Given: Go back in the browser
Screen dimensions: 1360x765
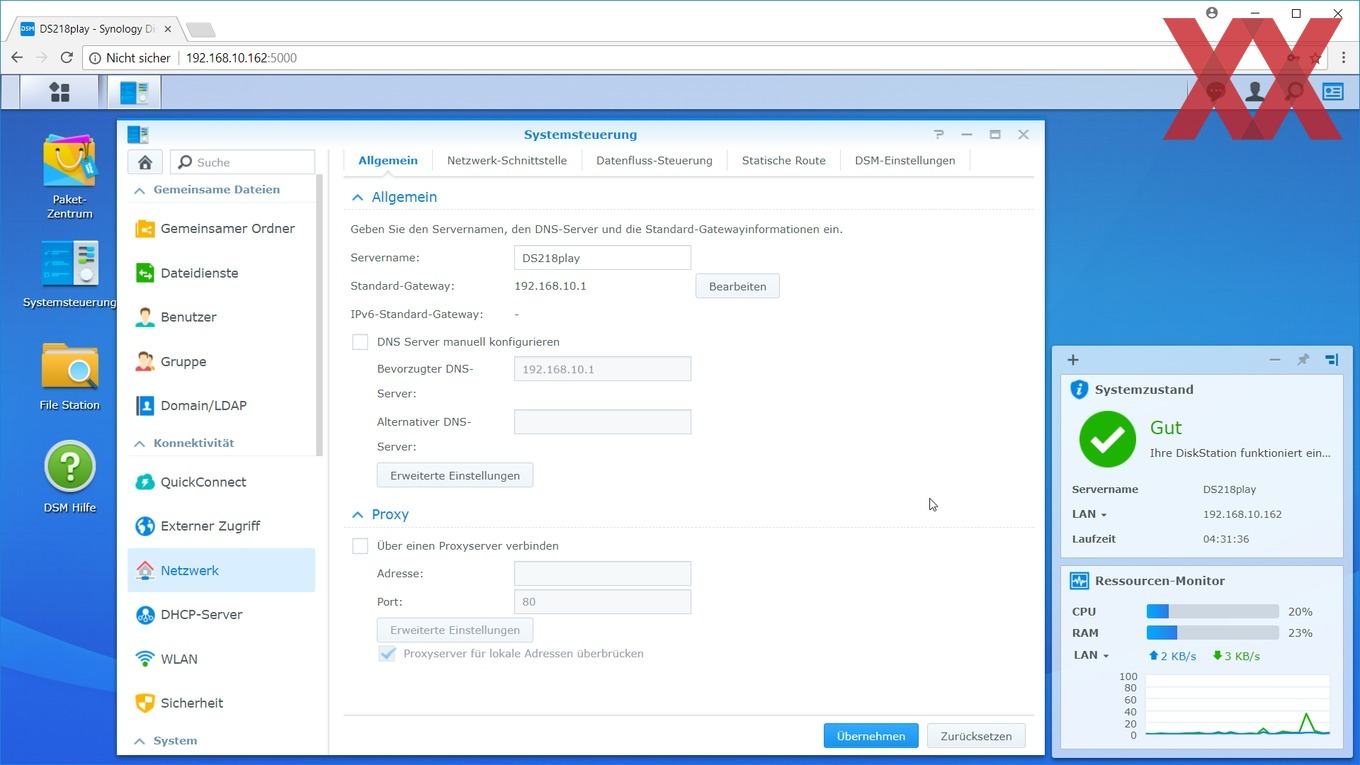Looking at the screenshot, I should point(17,58).
